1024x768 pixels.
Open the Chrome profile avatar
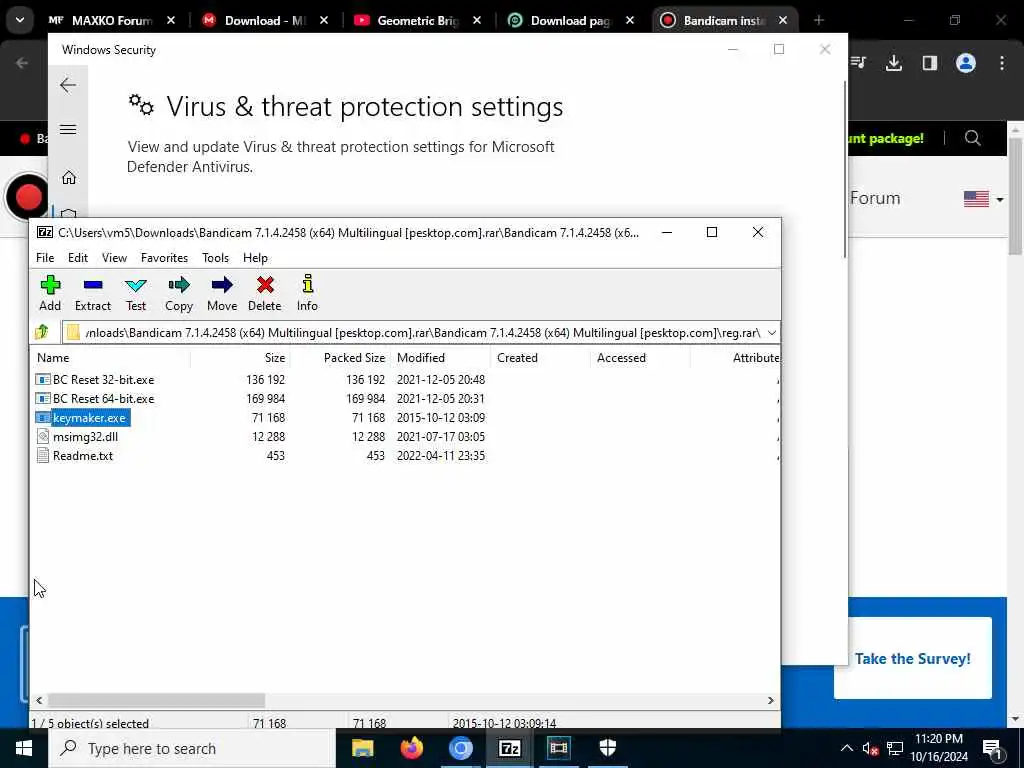(x=966, y=63)
